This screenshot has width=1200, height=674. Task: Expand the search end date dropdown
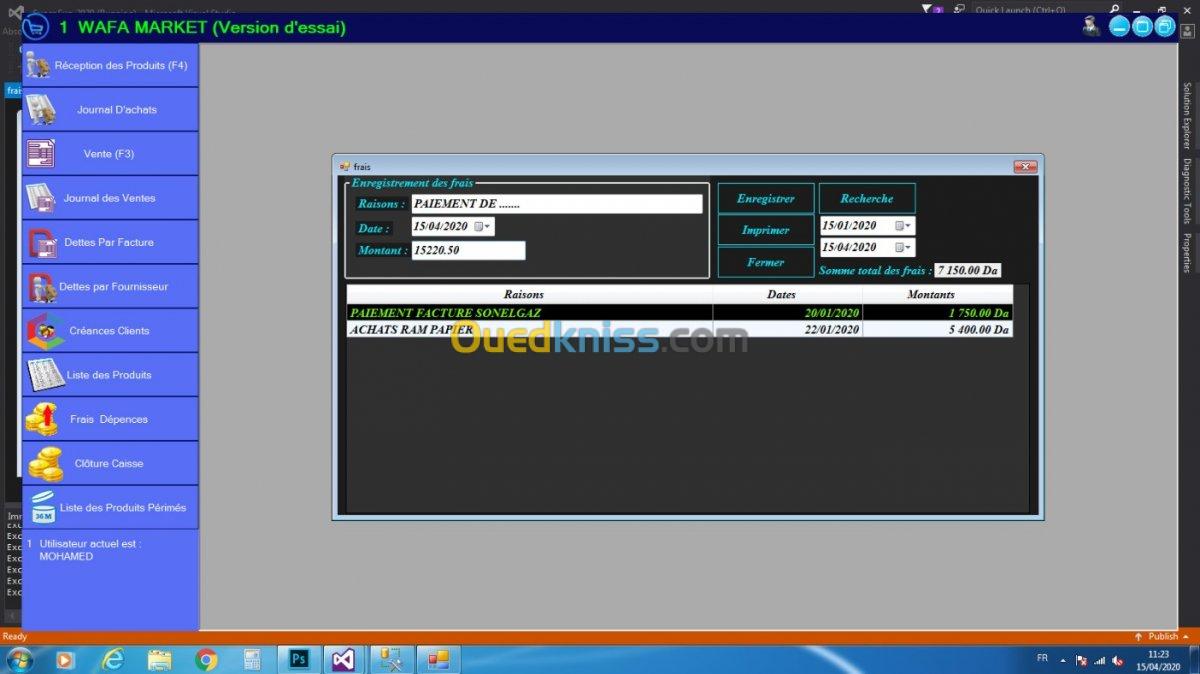click(x=903, y=247)
